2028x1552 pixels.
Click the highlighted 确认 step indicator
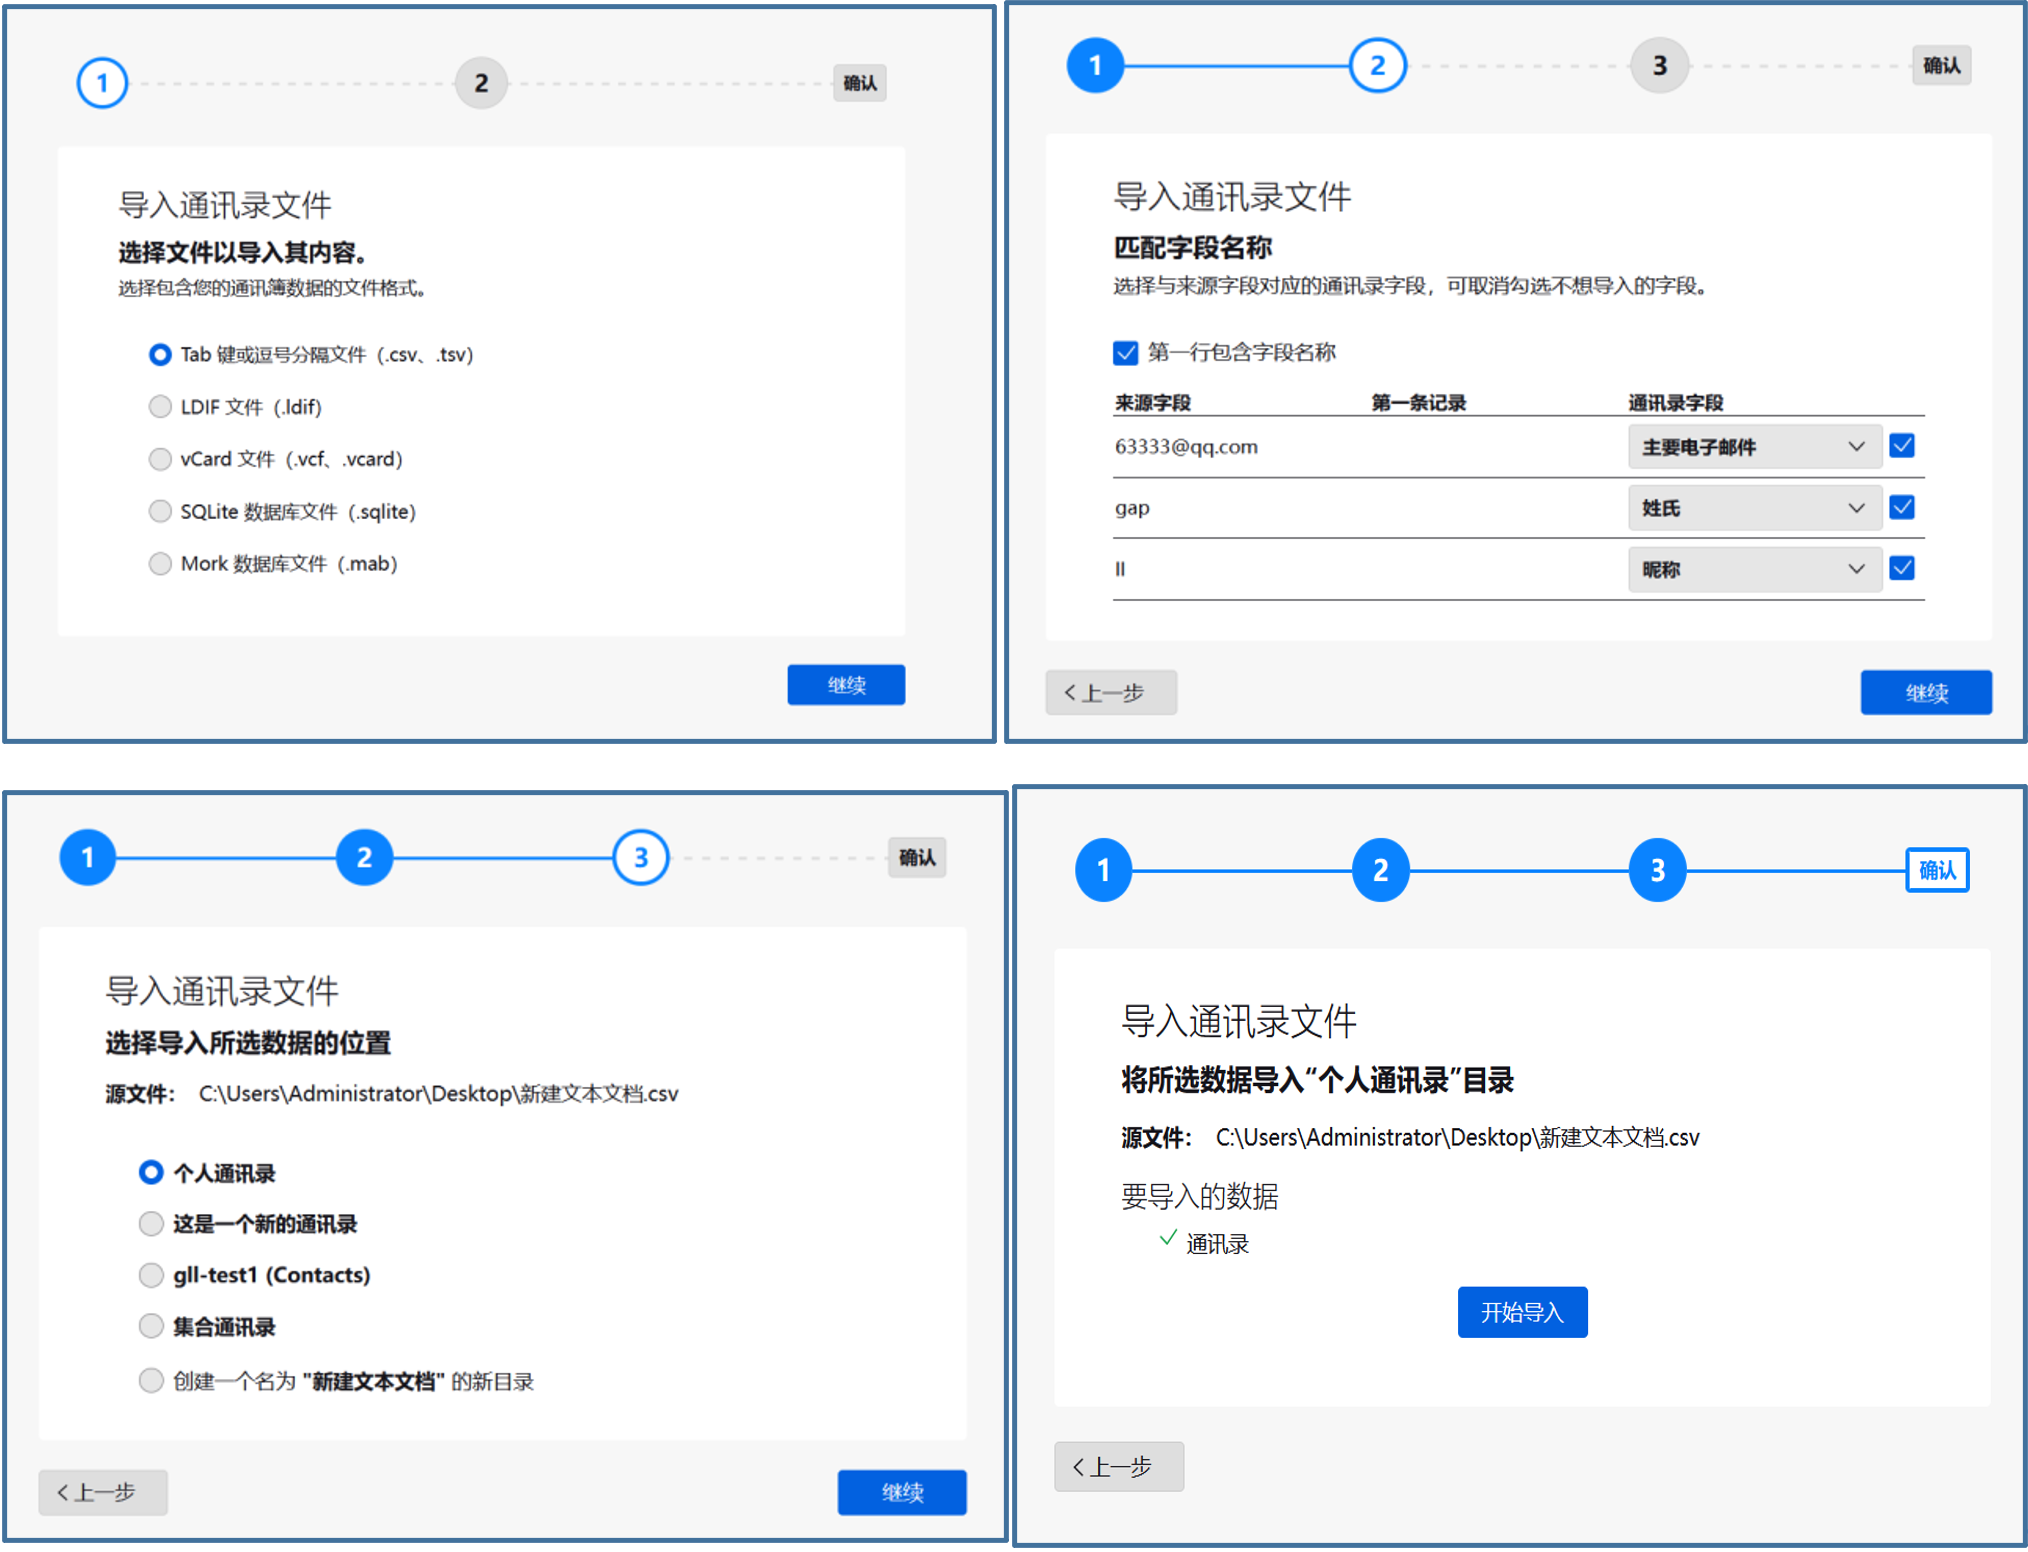pyautogui.click(x=1936, y=870)
